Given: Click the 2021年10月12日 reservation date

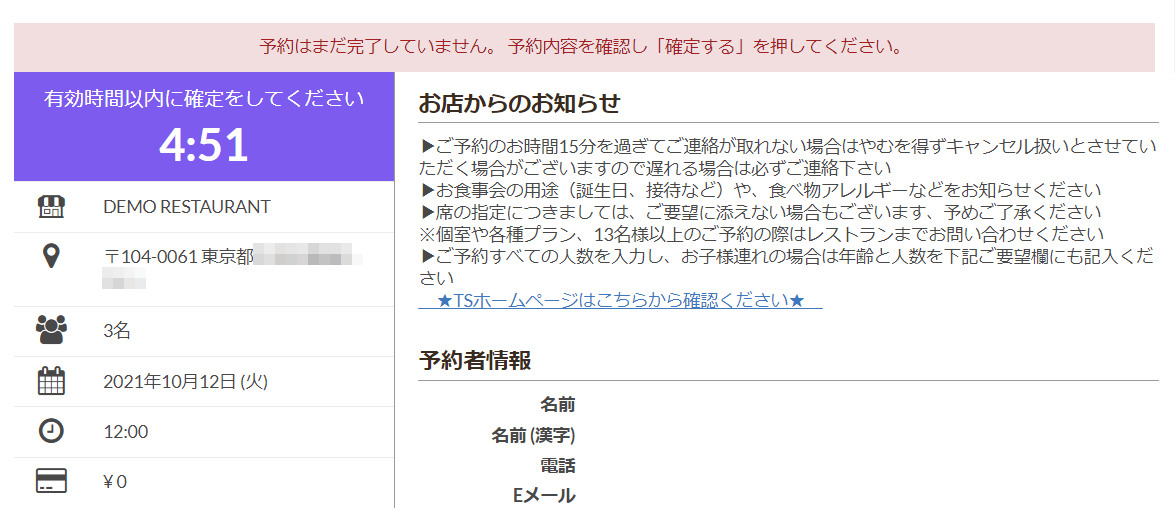Looking at the screenshot, I should tap(185, 381).
